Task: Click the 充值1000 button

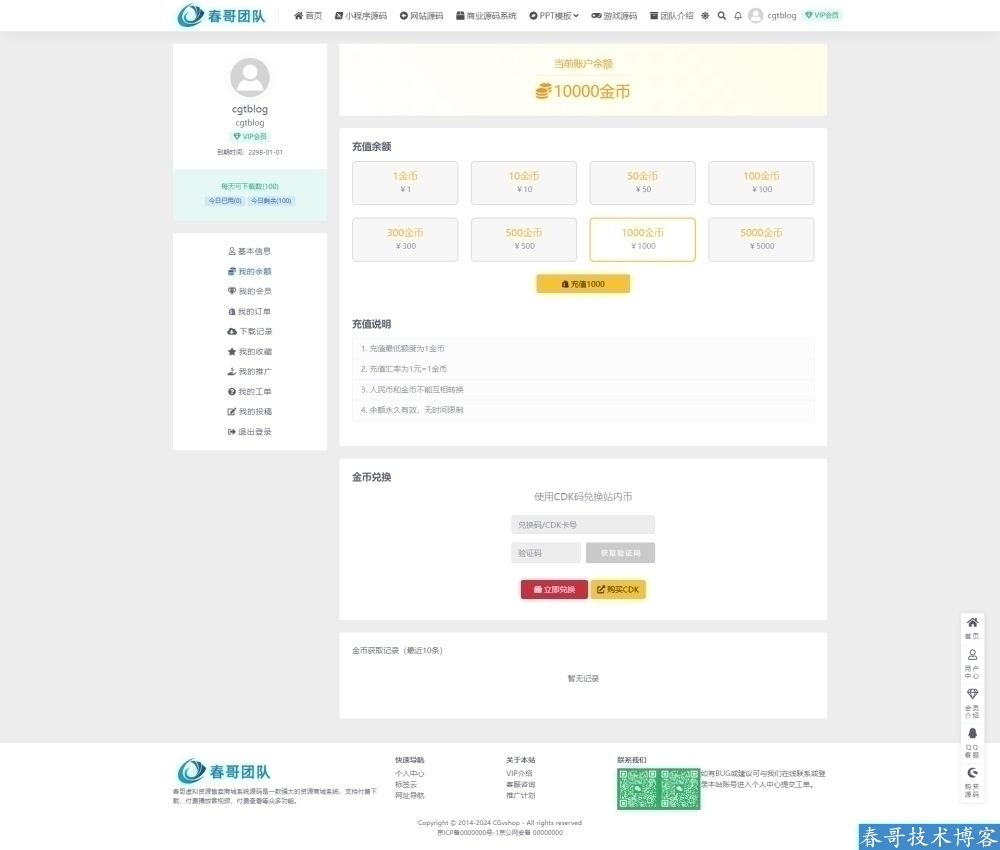Action: pyautogui.click(x=583, y=284)
